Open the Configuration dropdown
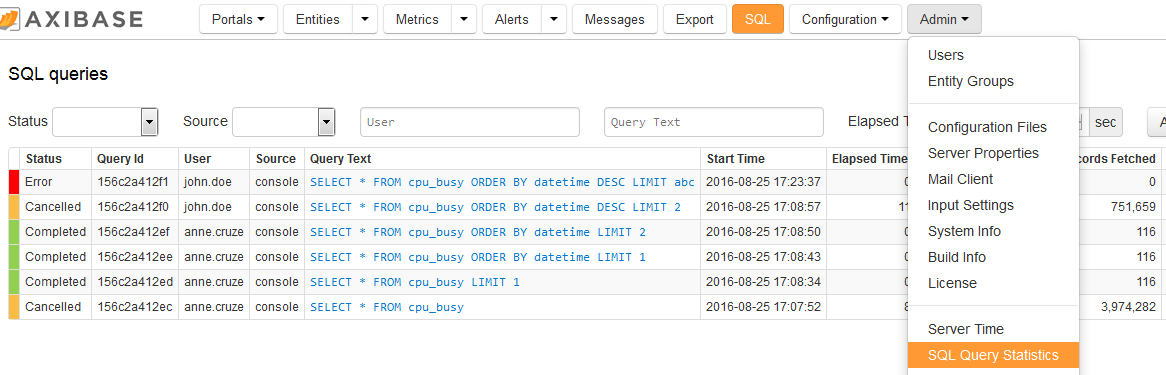This screenshot has width=1166, height=375. (845, 19)
